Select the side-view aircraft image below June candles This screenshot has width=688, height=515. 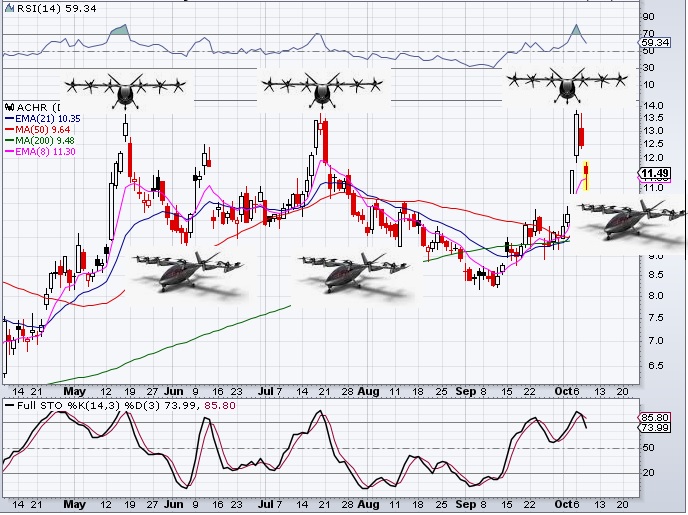(189, 277)
